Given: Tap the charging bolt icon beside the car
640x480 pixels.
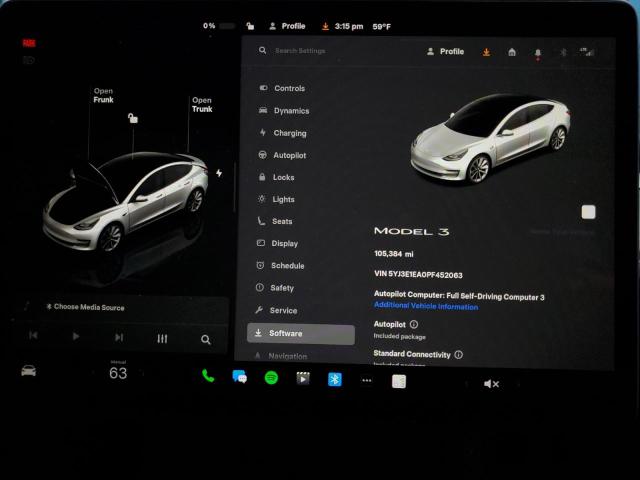Looking at the screenshot, I should (219, 173).
